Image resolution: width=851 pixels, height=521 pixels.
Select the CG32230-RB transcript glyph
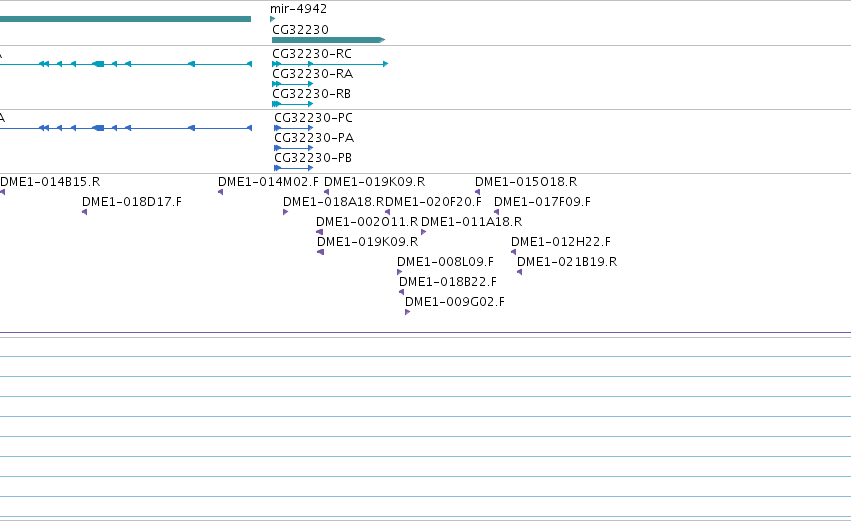[293, 104]
